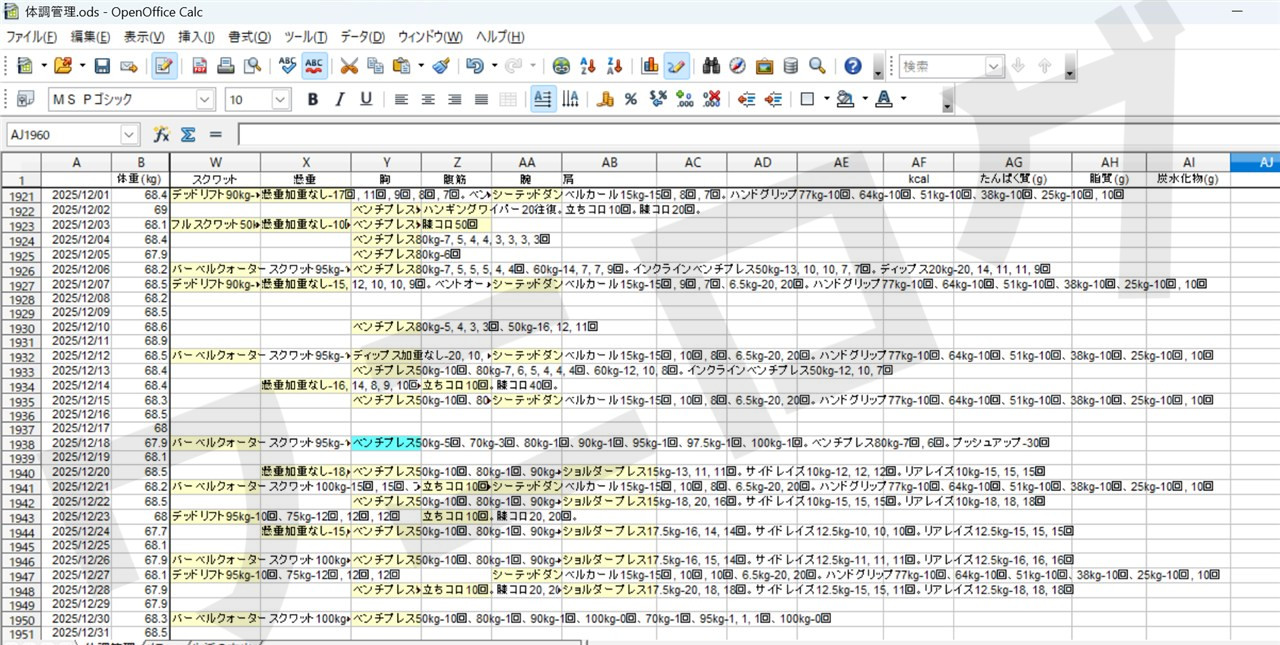Click the Format Paintbrush icon
The height and width of the screenshot is (645, 1280).
[x=441, y=66]
